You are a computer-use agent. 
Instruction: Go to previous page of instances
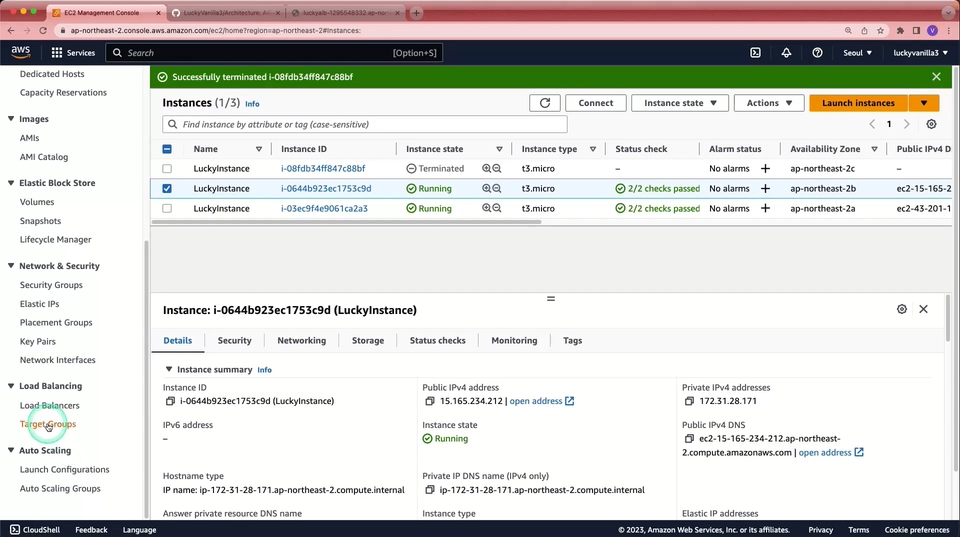[872, 124]
